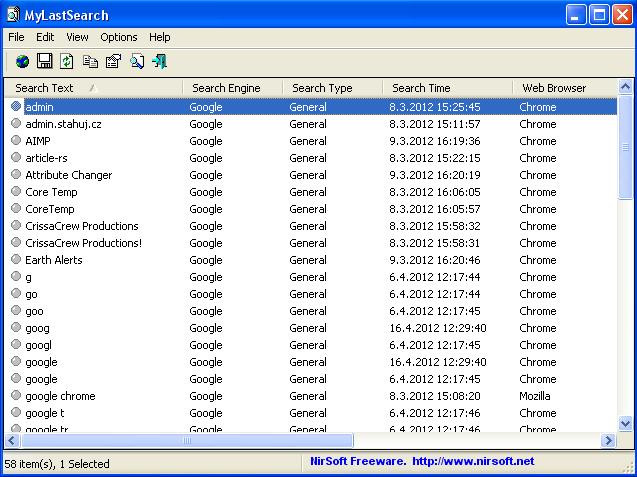Screen dimensions: 637x477
Task: Click the round icon beside Earth Alerts
Action: (16, 260)
